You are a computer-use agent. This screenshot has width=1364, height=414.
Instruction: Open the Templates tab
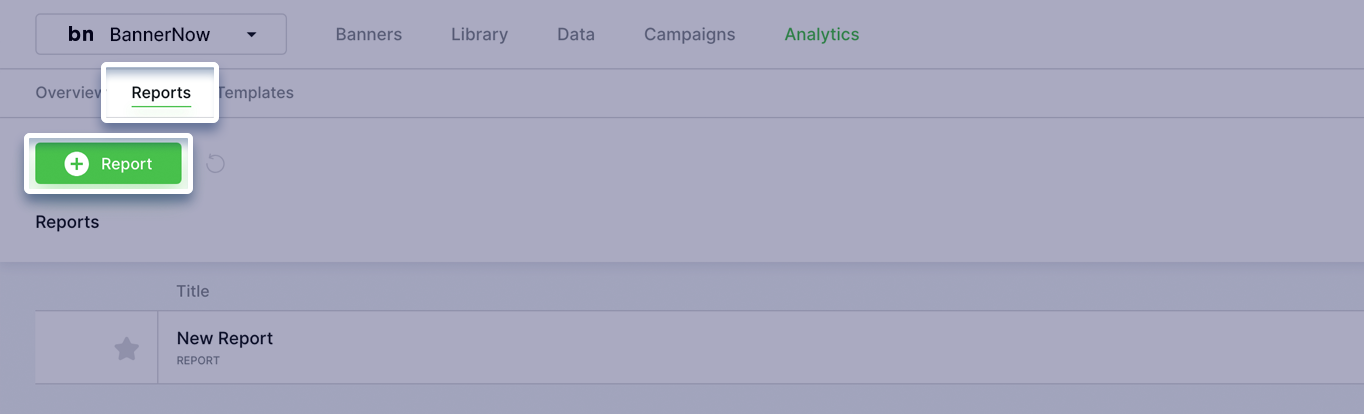click(256, 92)
